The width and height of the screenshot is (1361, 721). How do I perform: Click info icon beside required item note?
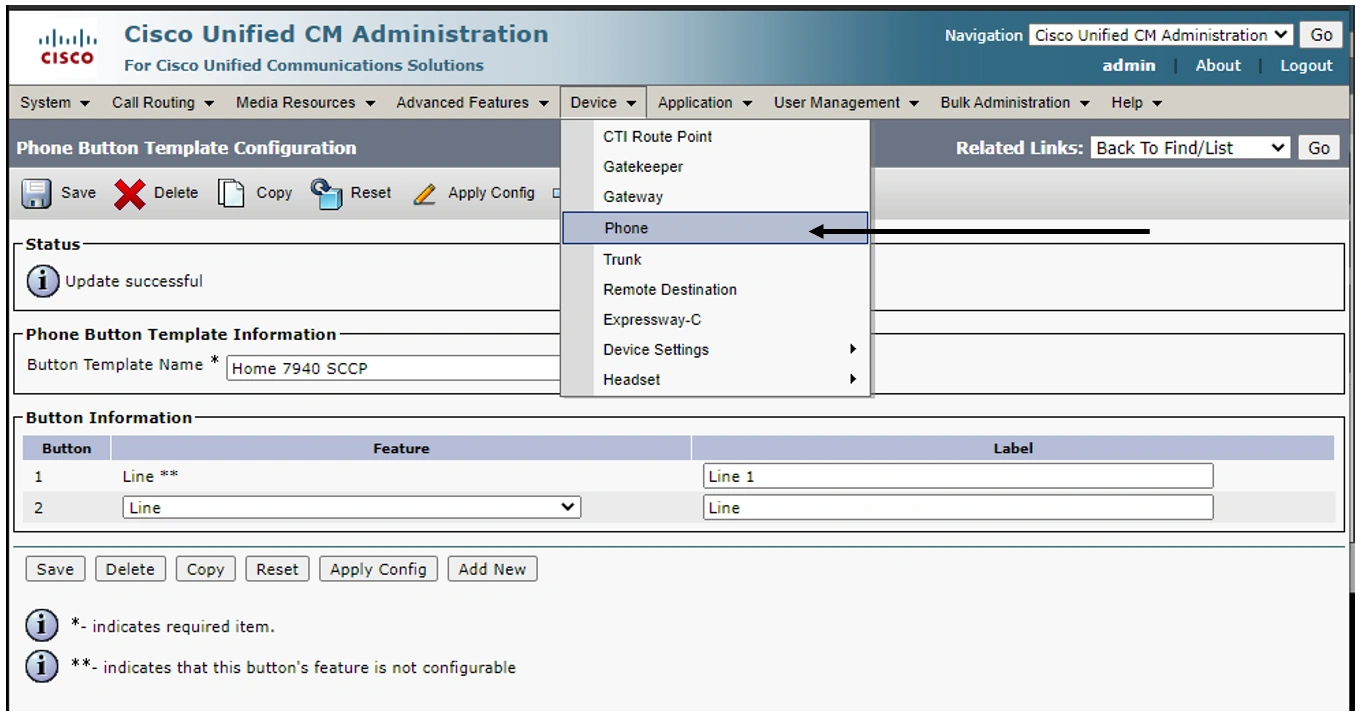41,627
